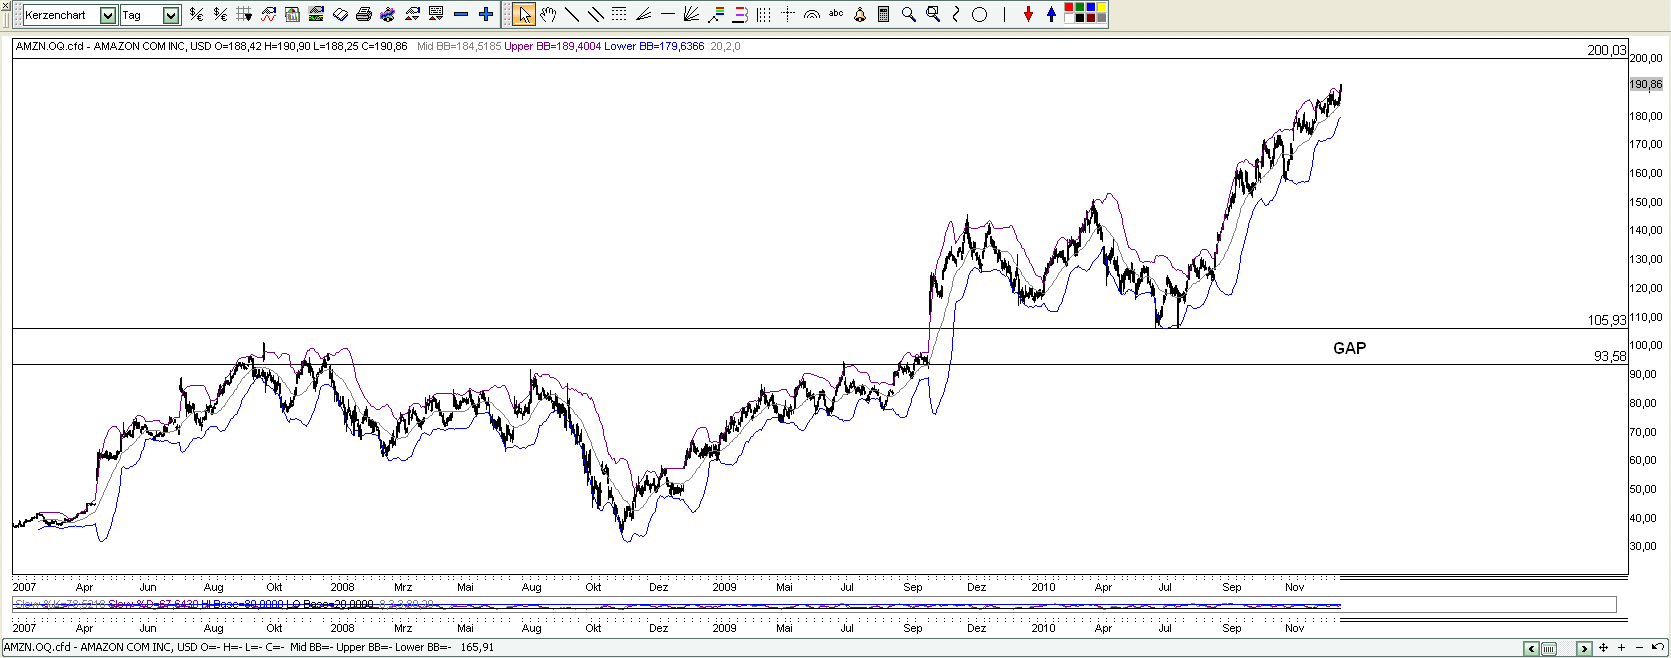
Task: Click the blue plus zoom in icon
Action: 485,14
